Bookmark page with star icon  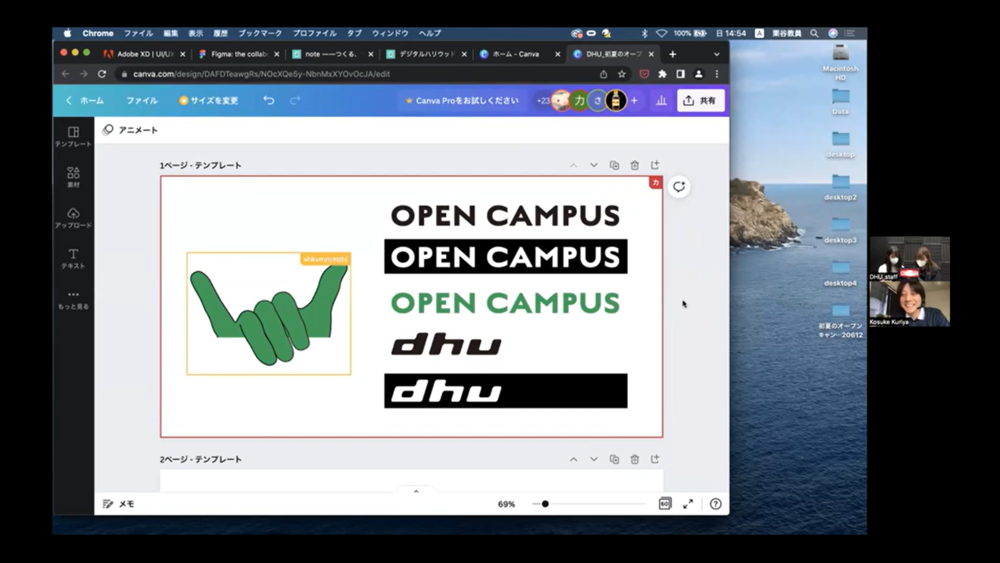point(622,74)
